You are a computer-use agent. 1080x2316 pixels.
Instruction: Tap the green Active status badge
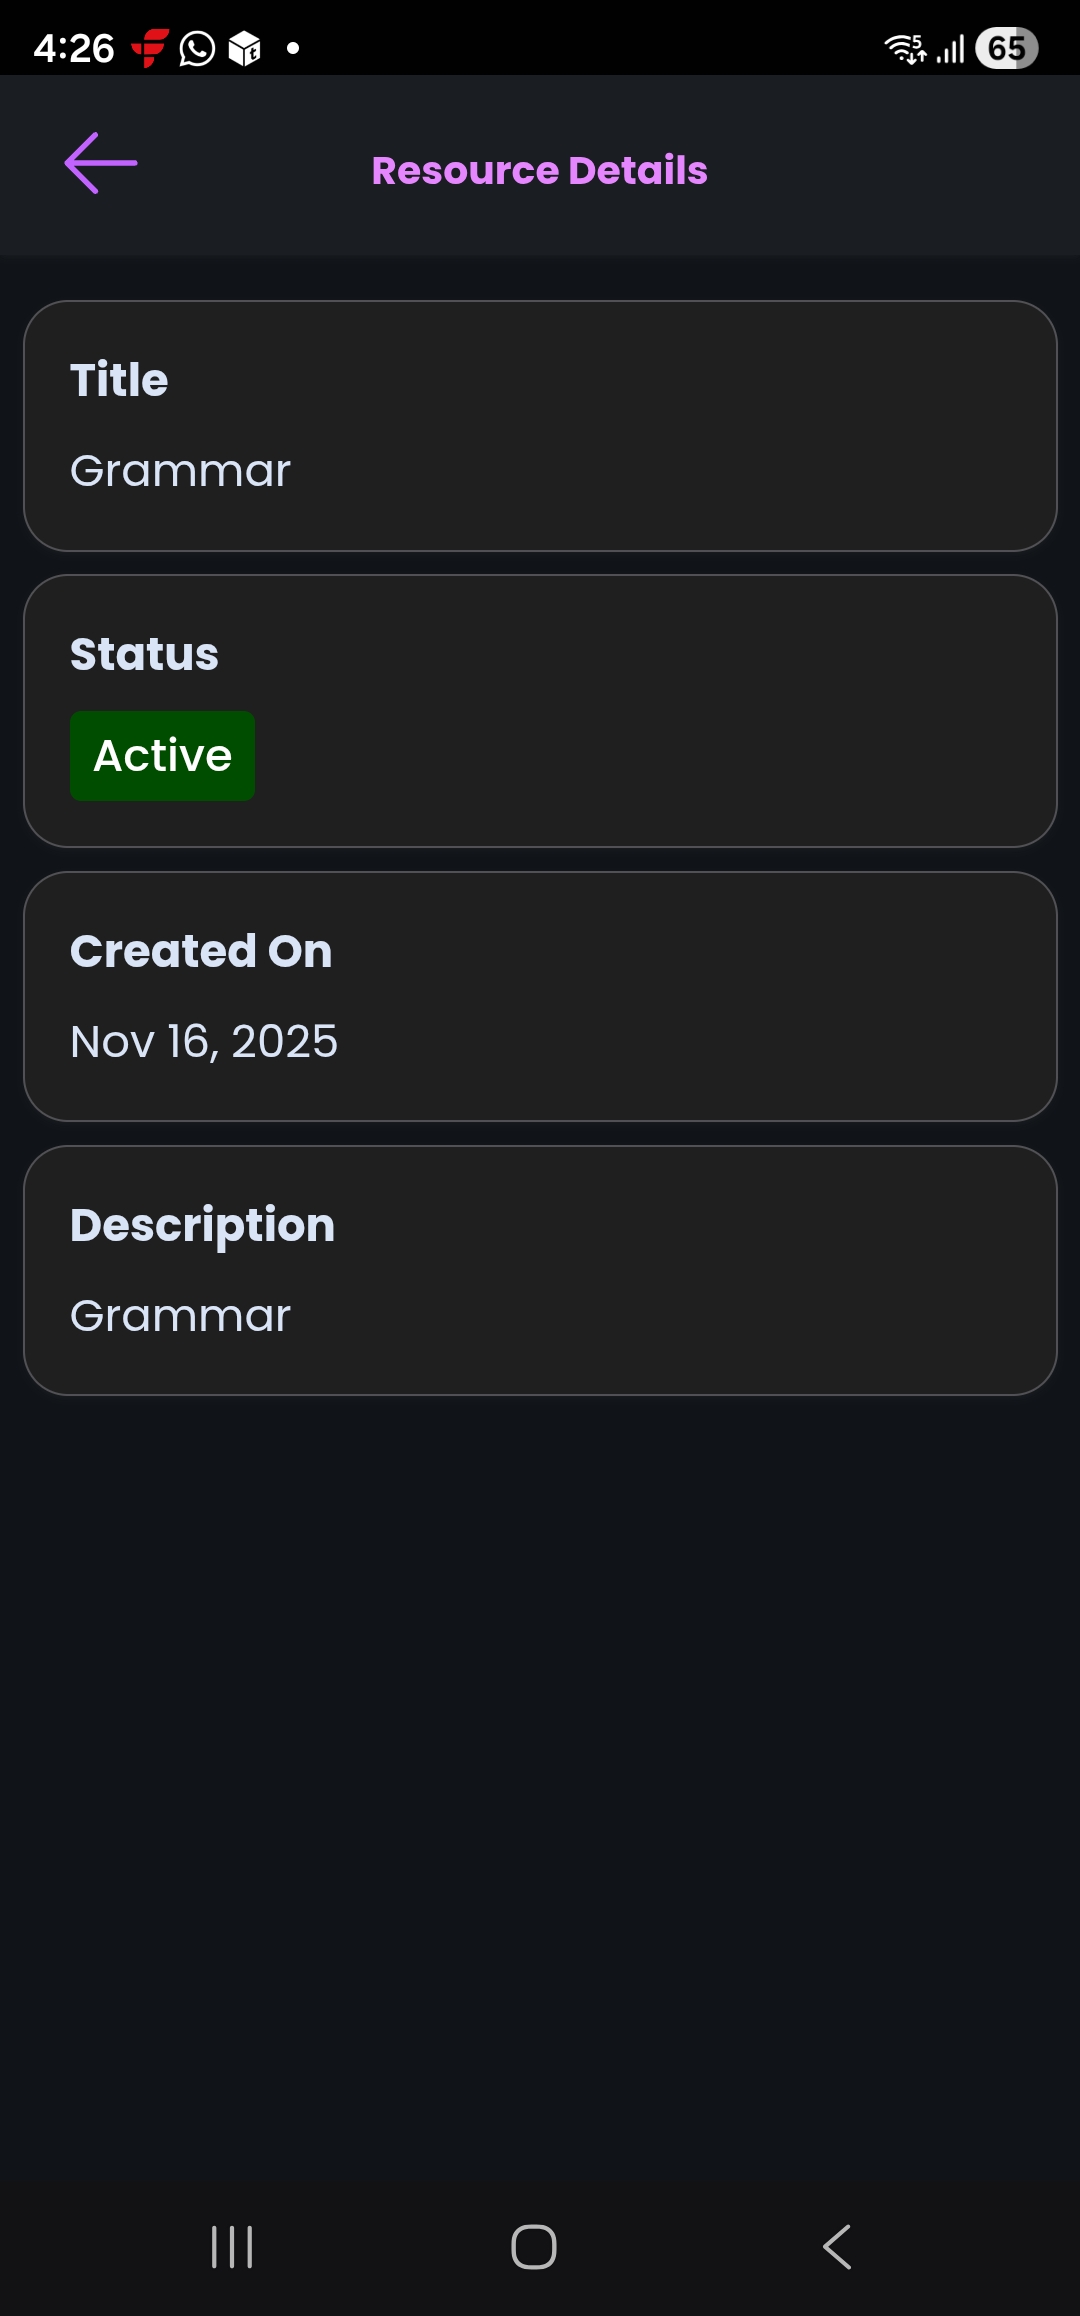(x=162, y=756)
